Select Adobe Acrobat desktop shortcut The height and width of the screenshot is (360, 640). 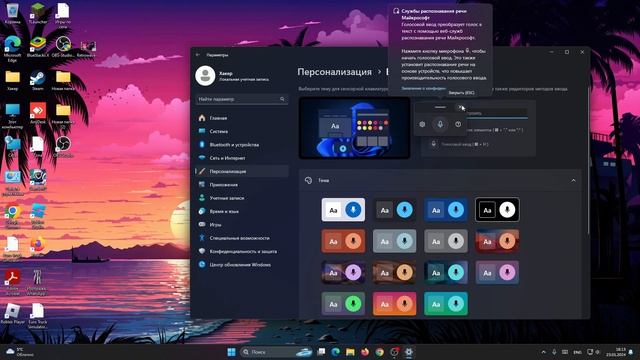tap(12, 282)
